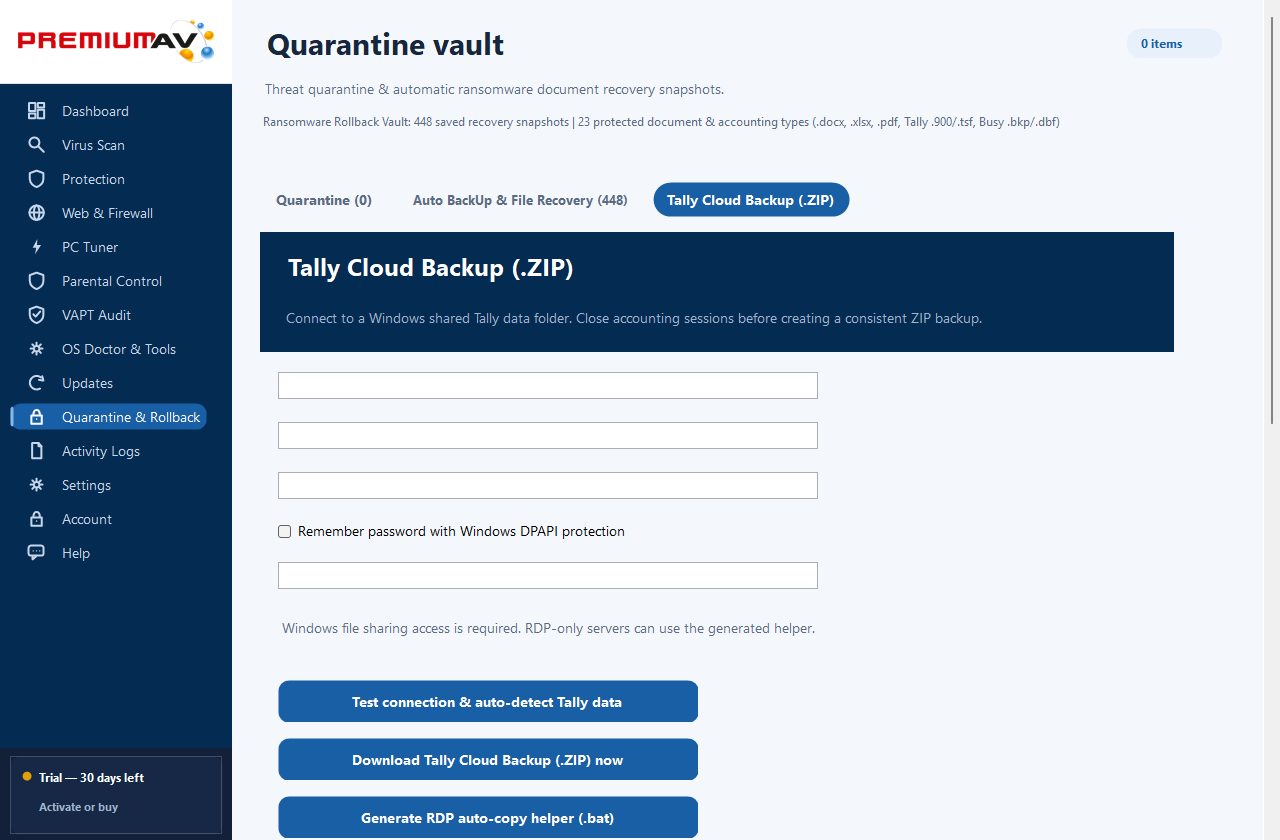Click the Settings gear icon
Viewport: 1280px width, 840px height.
(37, 485)
